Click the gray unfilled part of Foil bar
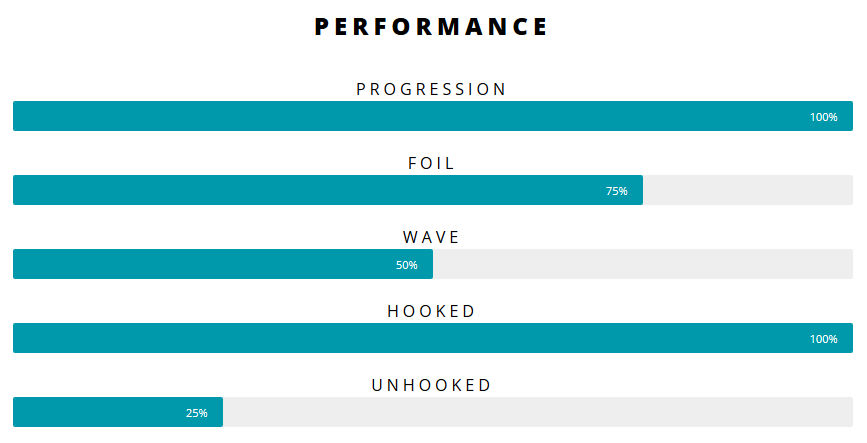 (748, 190)
